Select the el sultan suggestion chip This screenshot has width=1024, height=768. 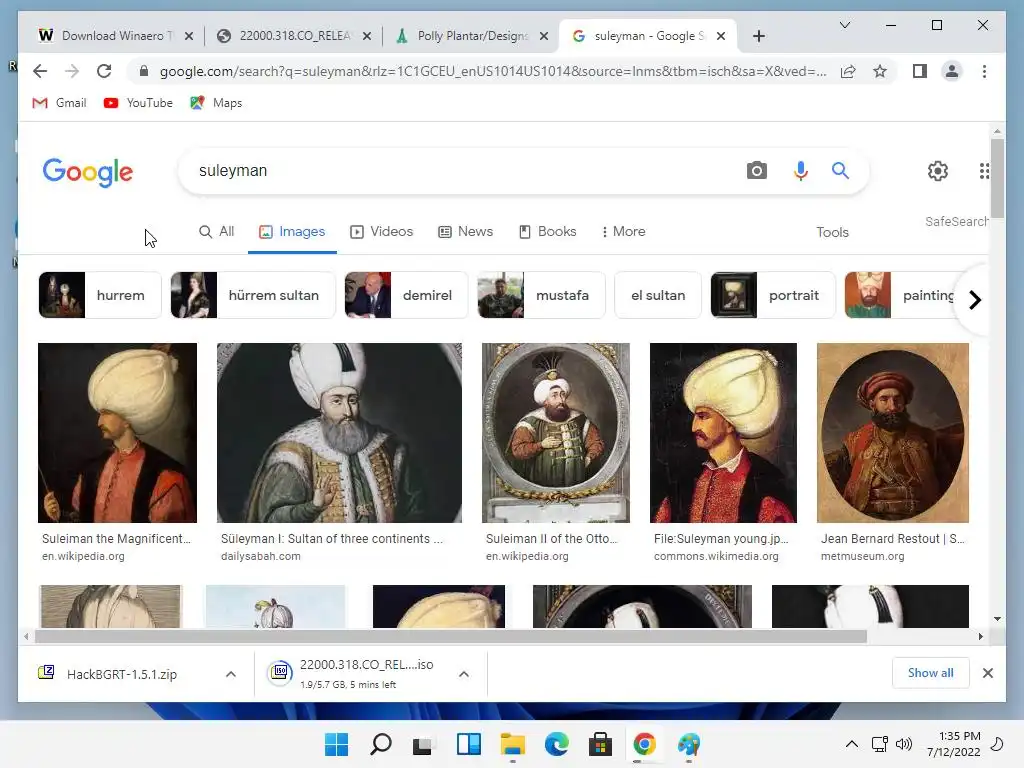(x=658, y=295)
